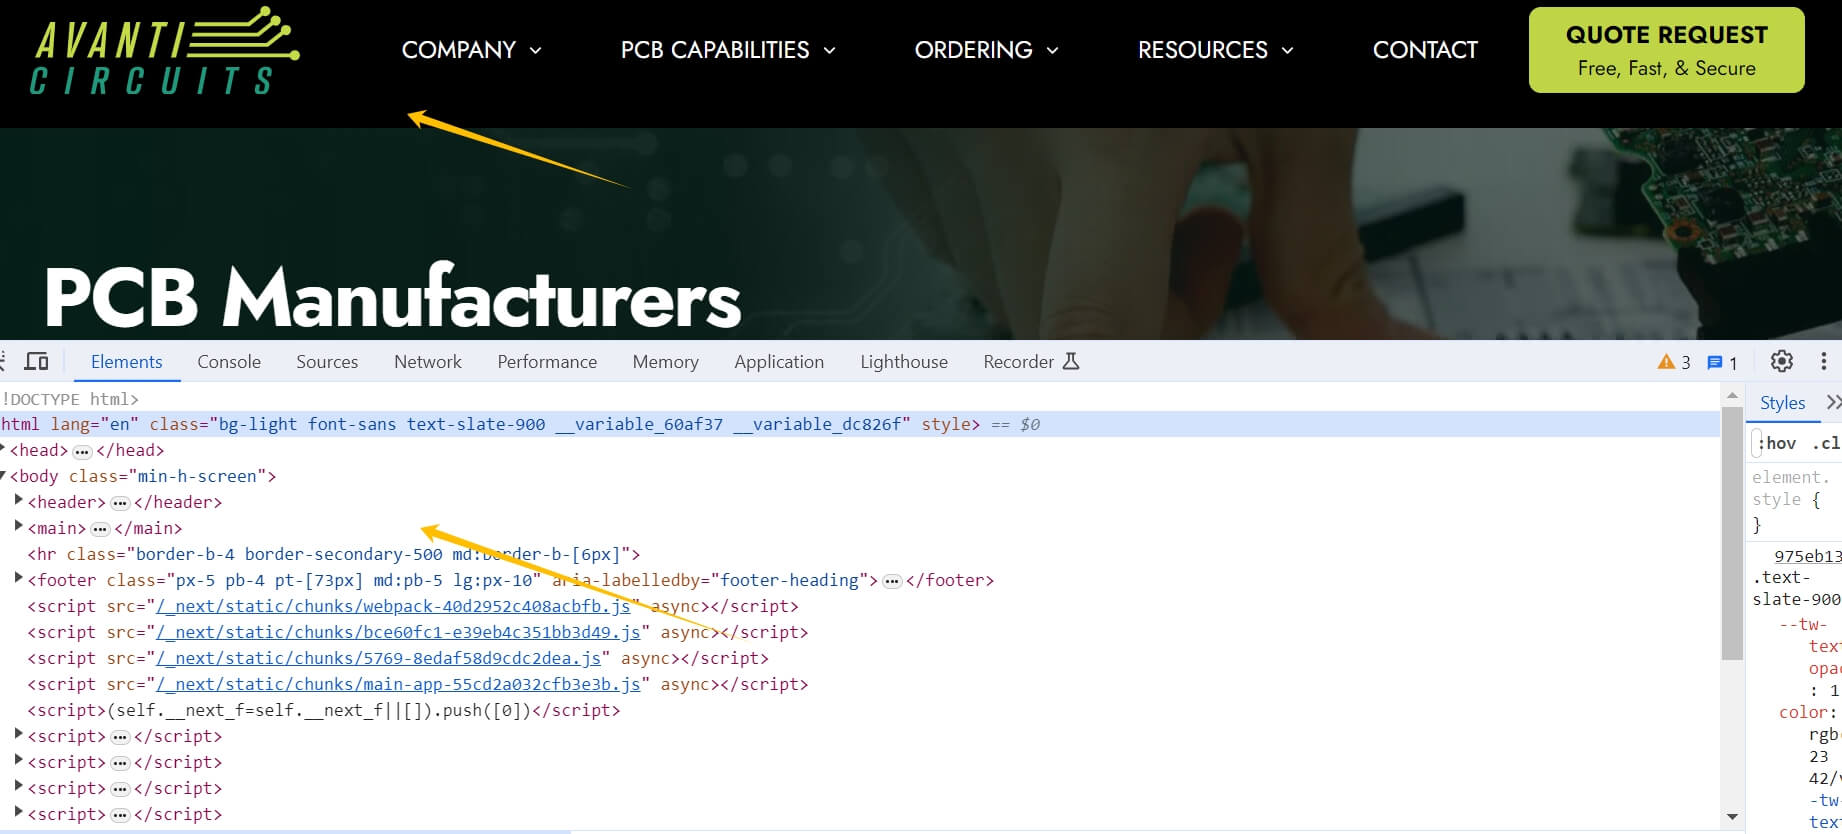Open the Ordering dropdown menu

point(986,50)
